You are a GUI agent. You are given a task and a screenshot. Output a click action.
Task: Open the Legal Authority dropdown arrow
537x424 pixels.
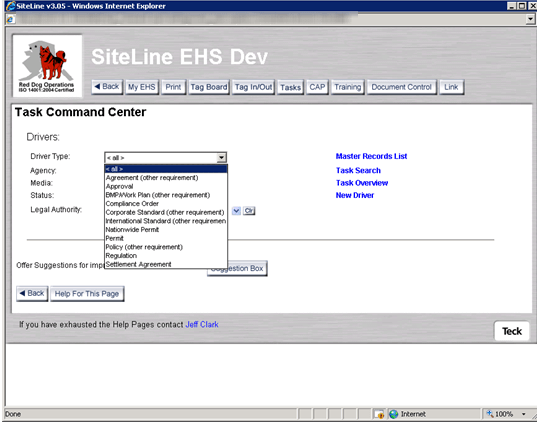pos(236,211)
